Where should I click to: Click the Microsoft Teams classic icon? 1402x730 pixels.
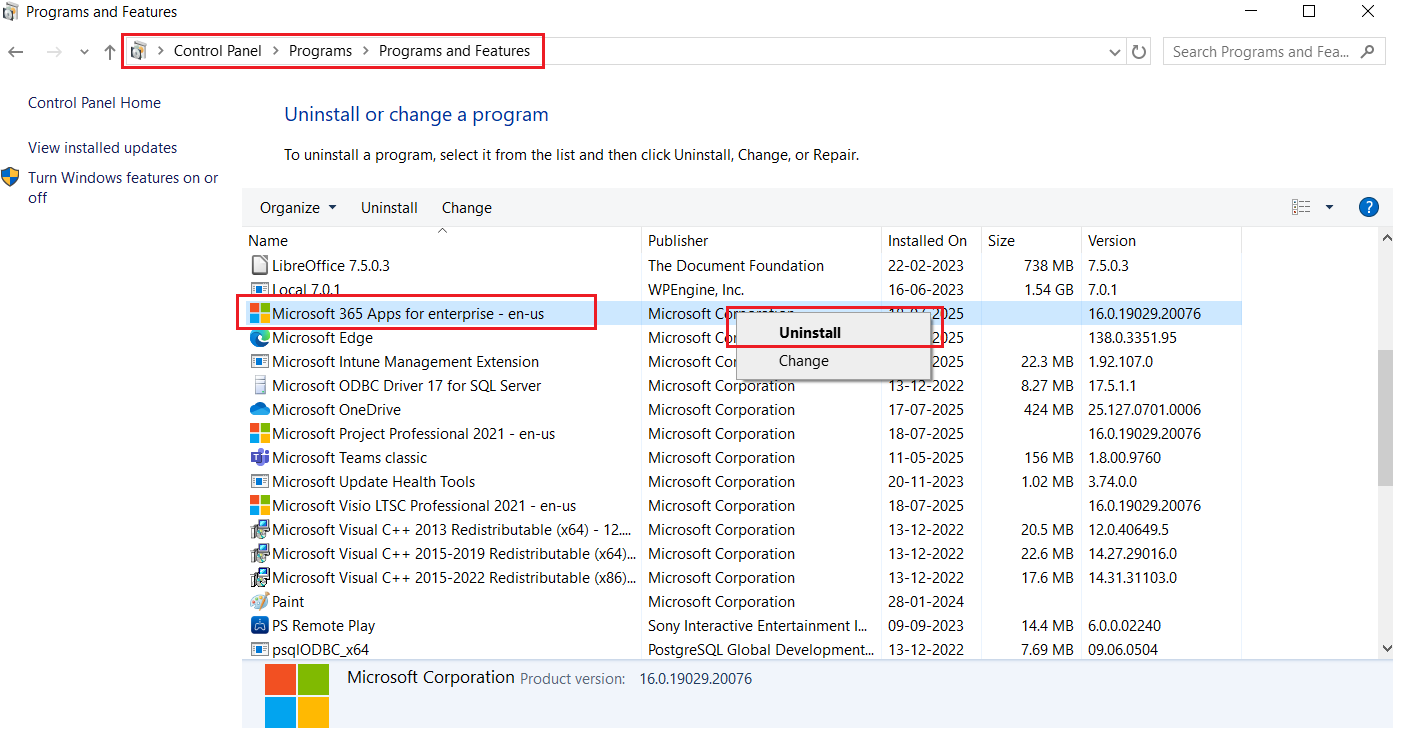pos(259,458)
